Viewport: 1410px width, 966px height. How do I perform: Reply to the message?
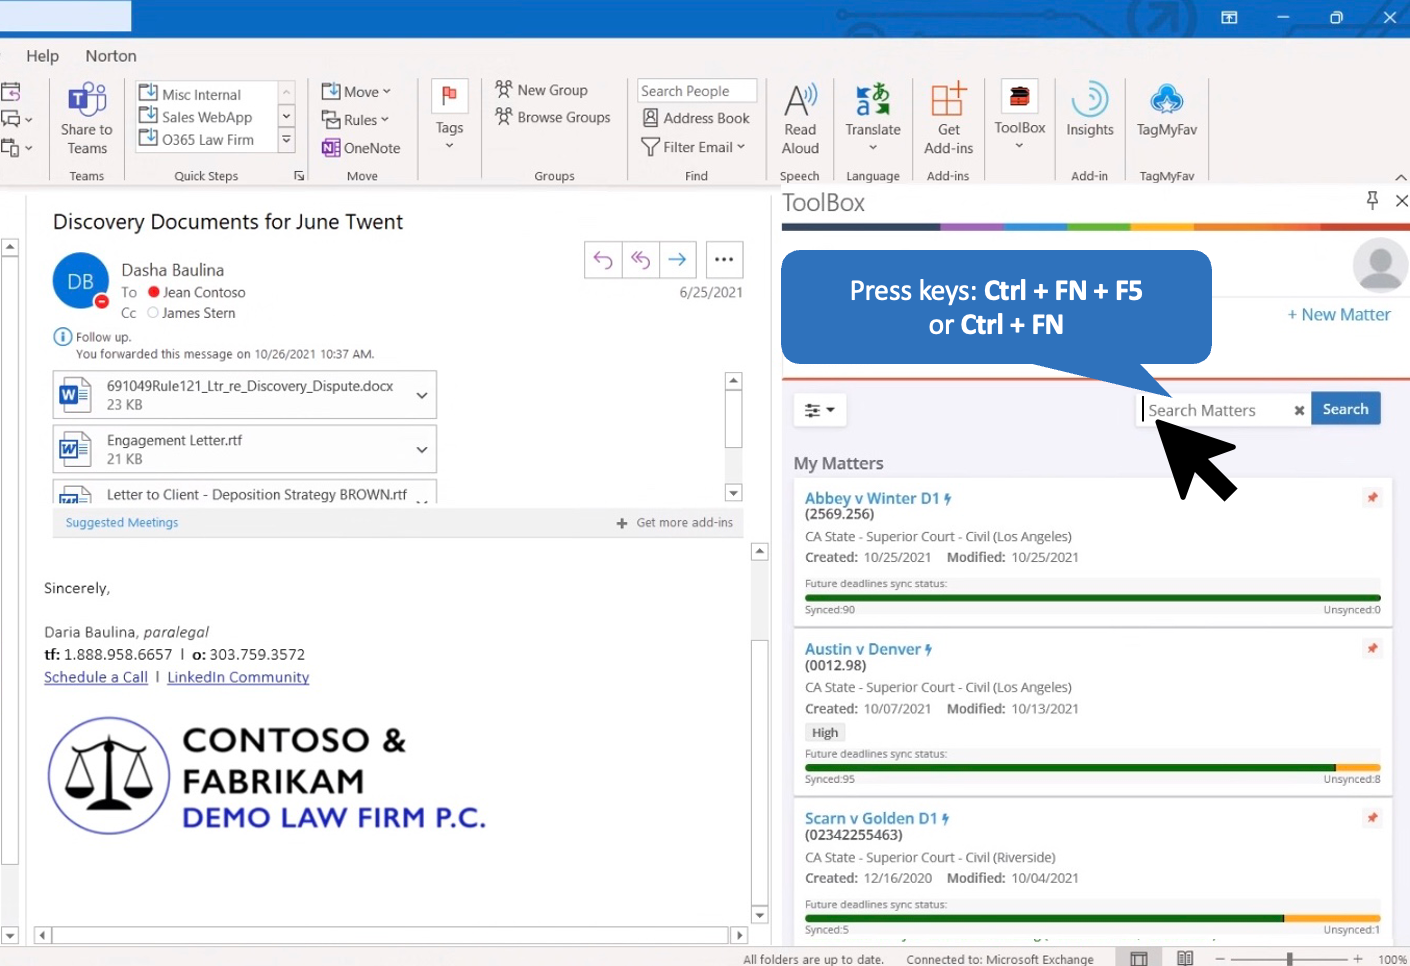[603, 260]
